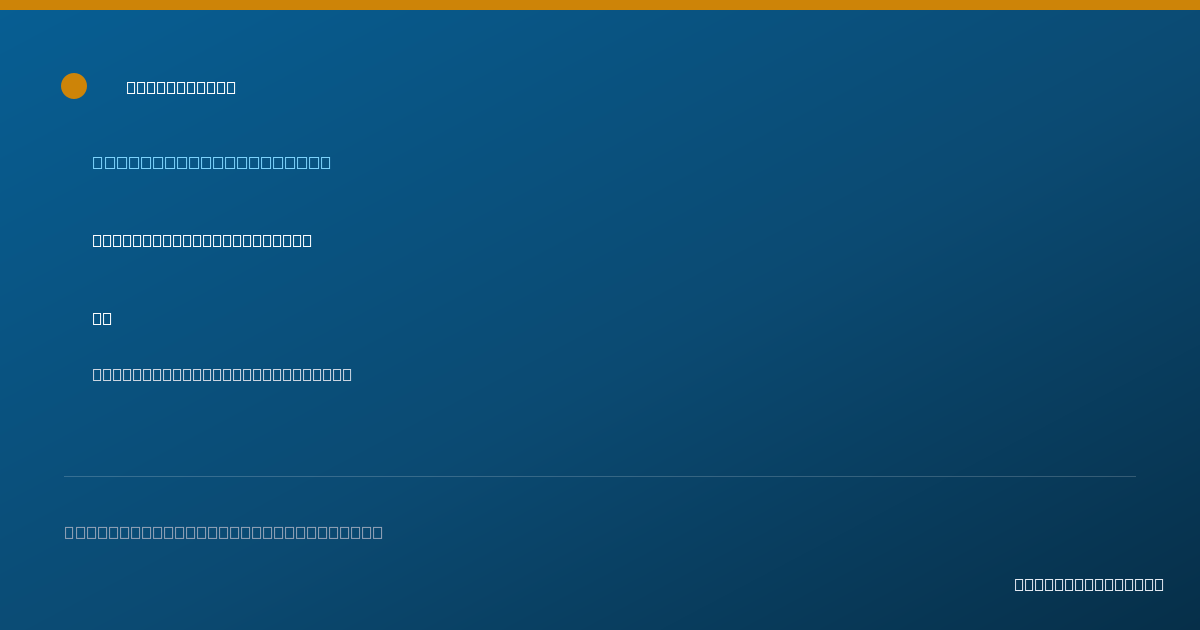
Task: Click the orange bar along the top edge
Action: point(600,5)
